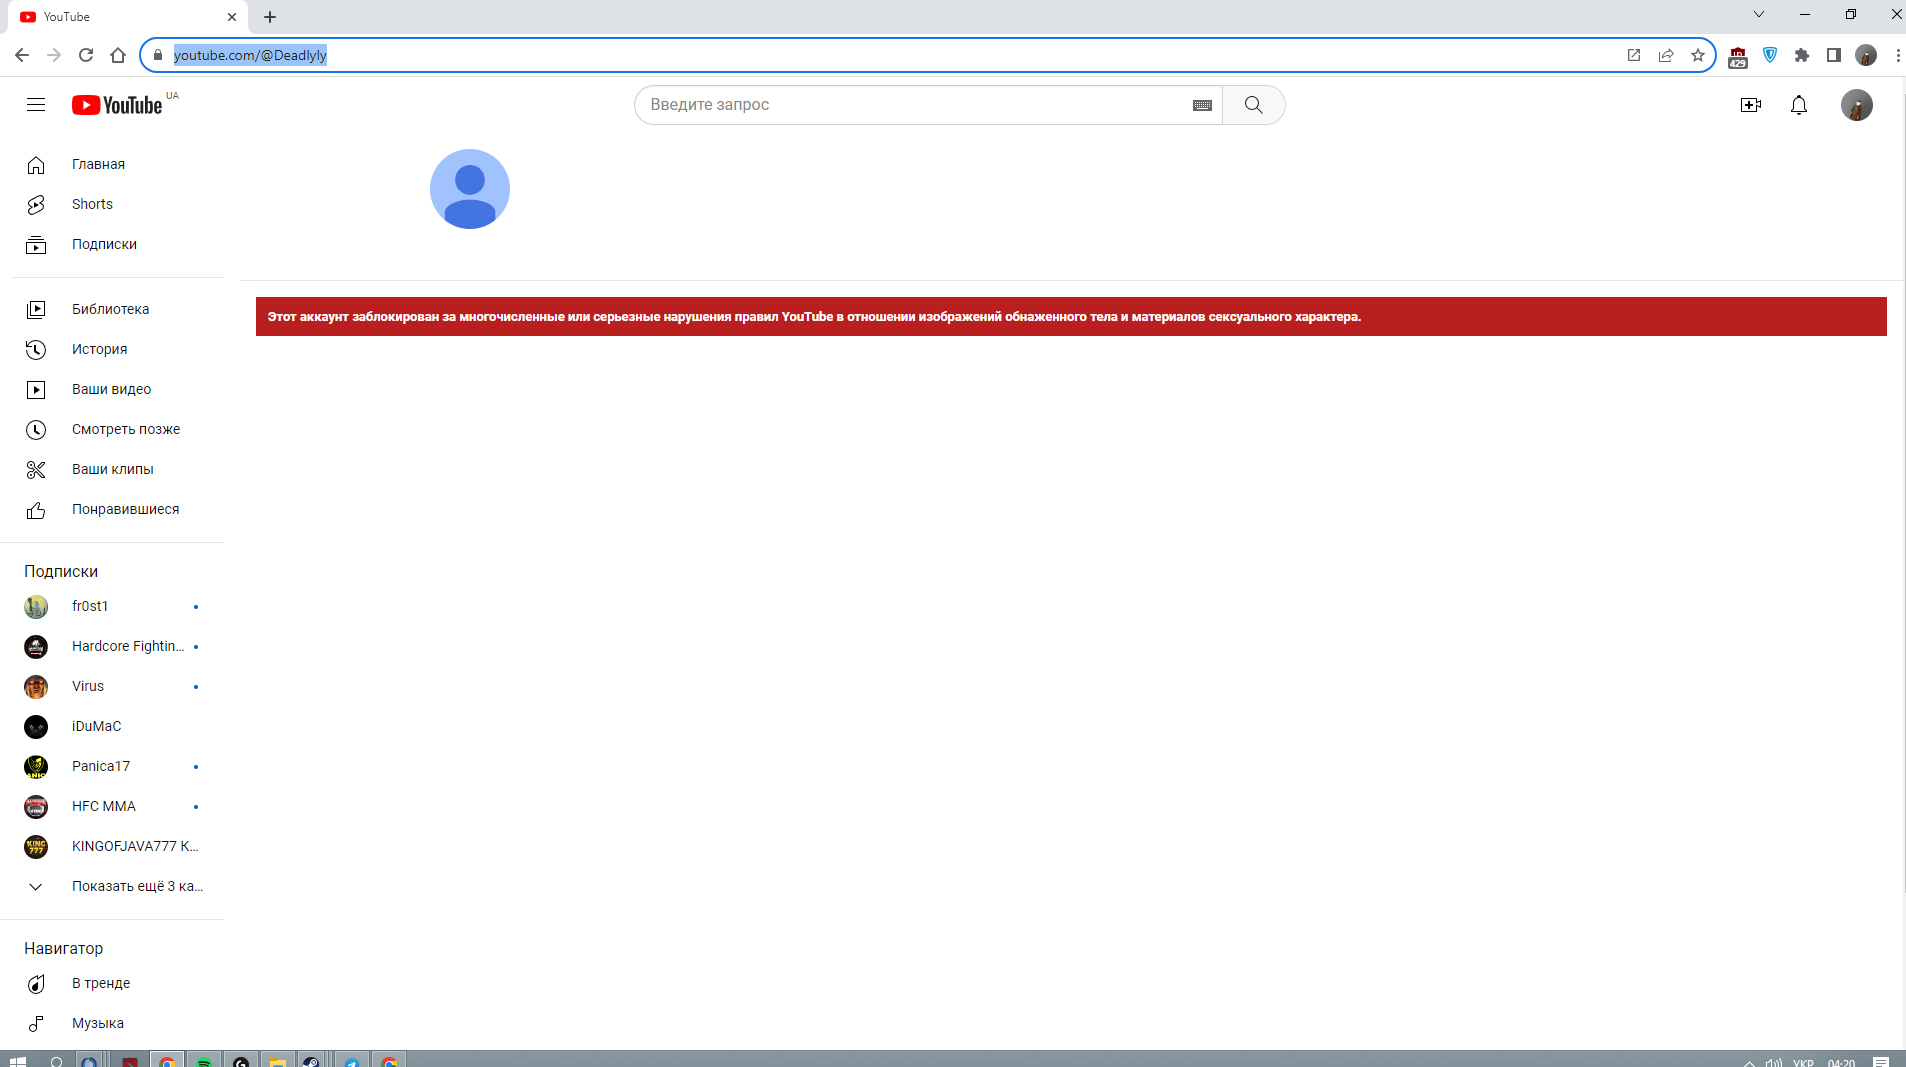
Task: Open Музыка in Навигатор
Action: [112, 1023]
